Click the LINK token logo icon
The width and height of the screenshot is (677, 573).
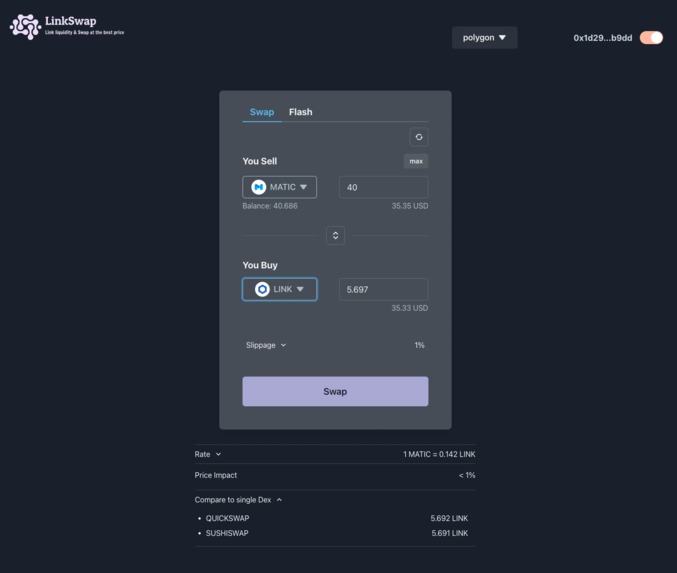coord(262,289)
